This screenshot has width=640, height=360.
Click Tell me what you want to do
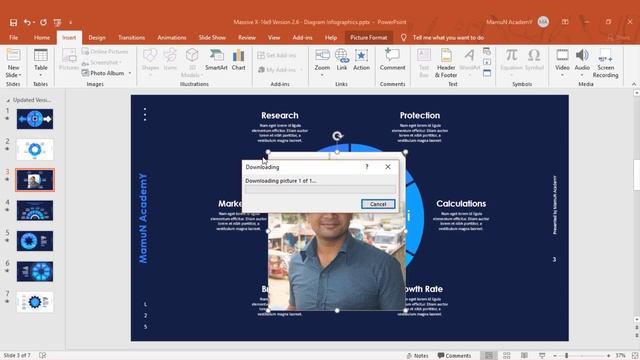point(448,38)
